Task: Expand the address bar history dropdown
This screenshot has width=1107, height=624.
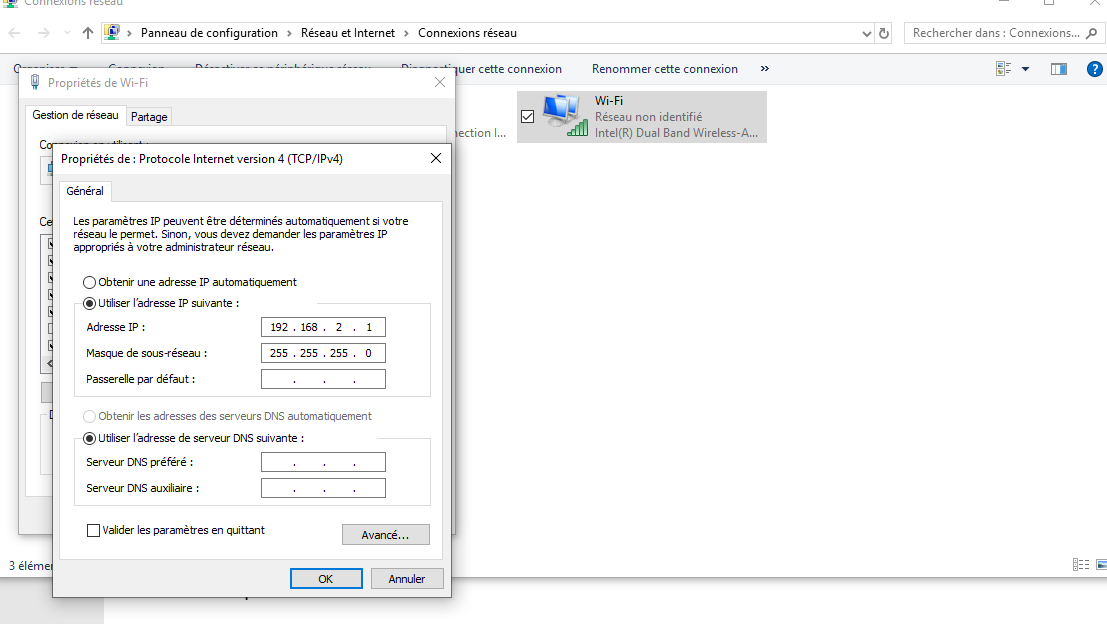Action: click(866, 33)
